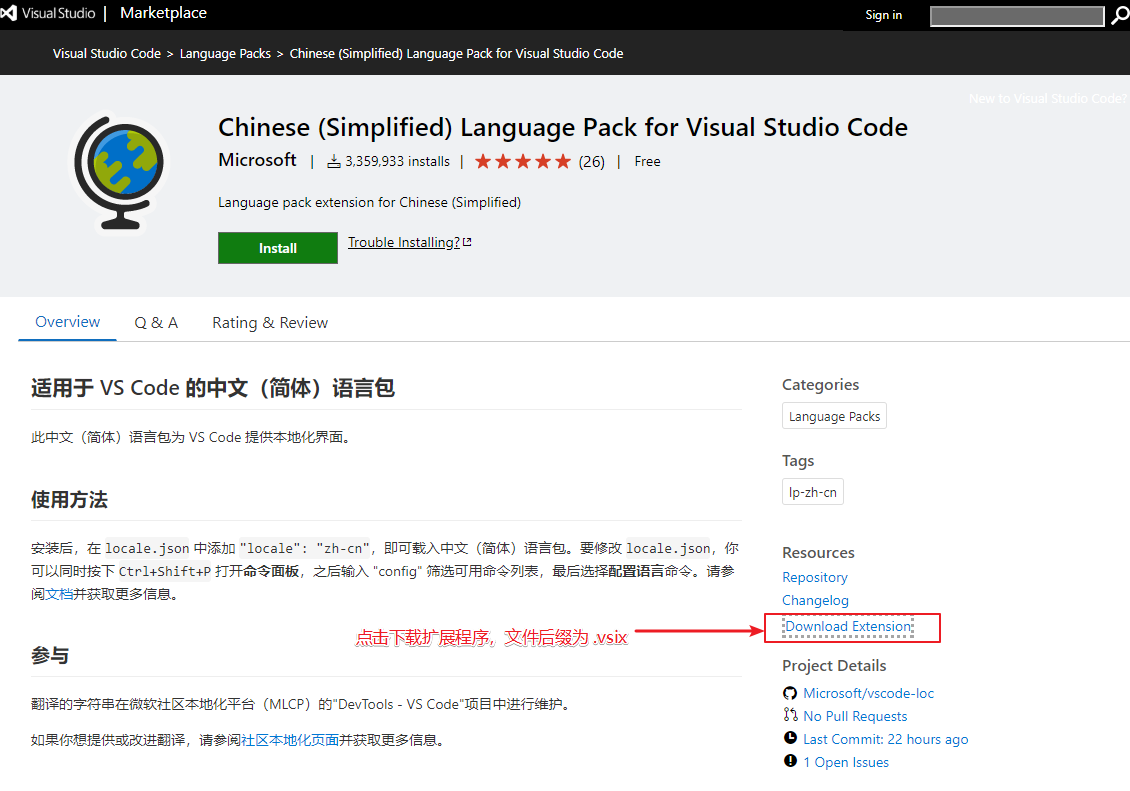
Task: Click the extension's globe logo
Action: pyautogui.click(x=119, y=172)
